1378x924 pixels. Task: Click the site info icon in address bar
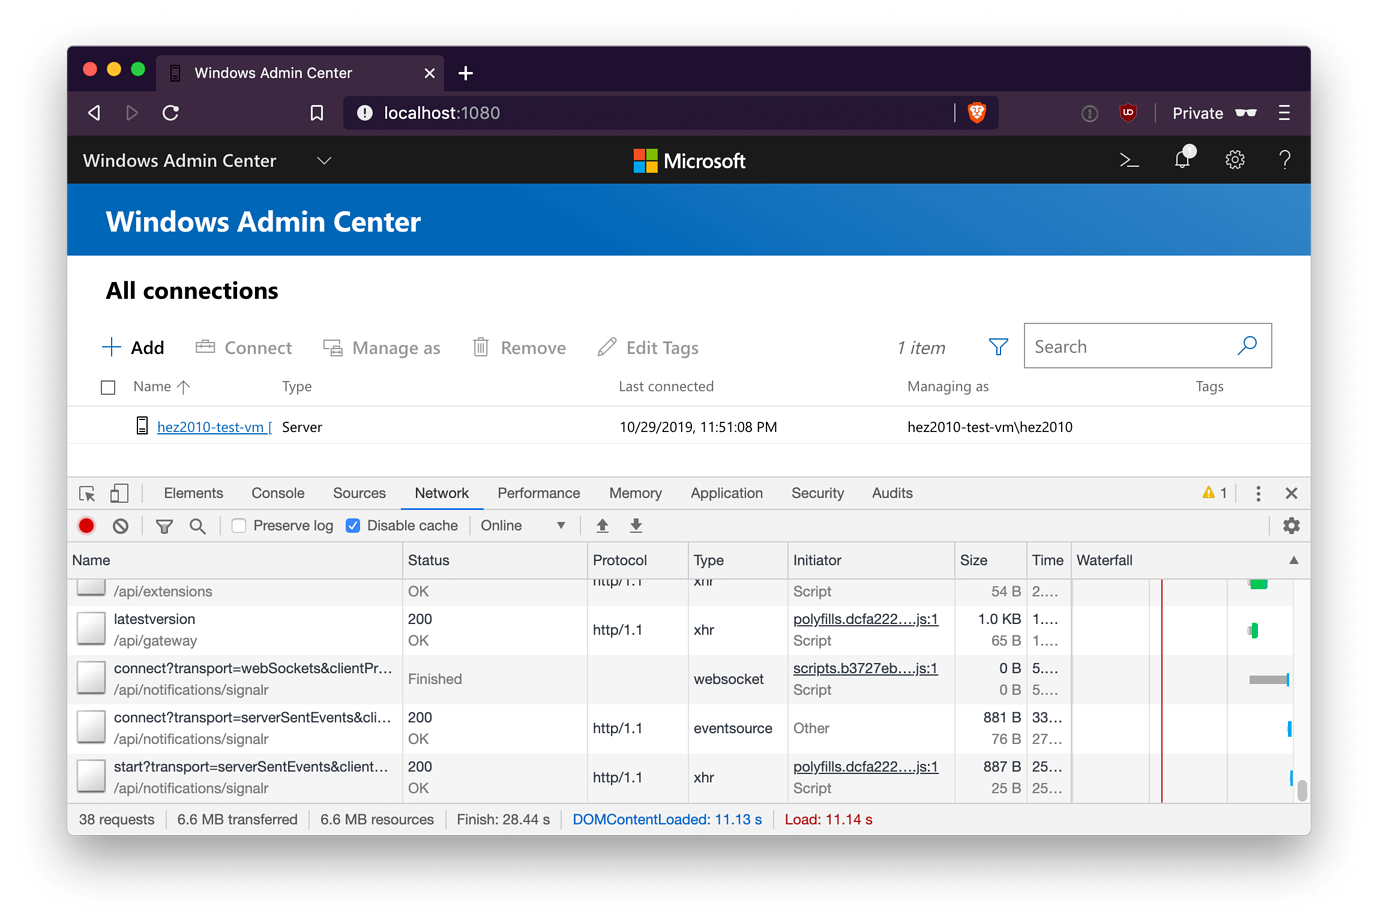click(365, 113)
